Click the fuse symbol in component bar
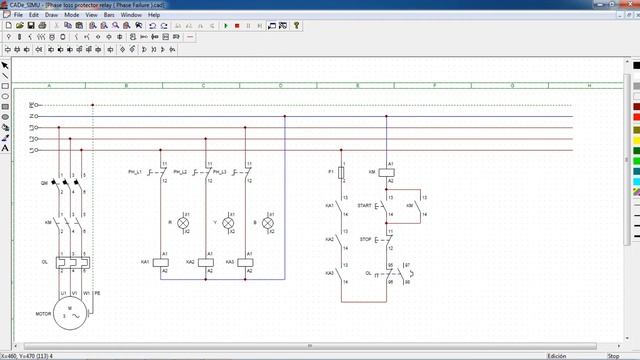The width and height of the screenshot is (640, 360). [x=19, y=37]
